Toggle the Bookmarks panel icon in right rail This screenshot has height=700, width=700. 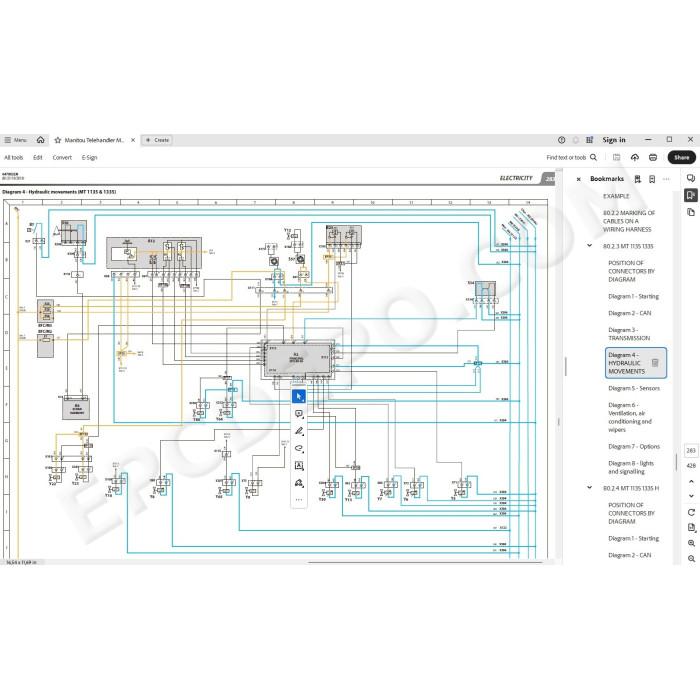[x=691, y=195]
